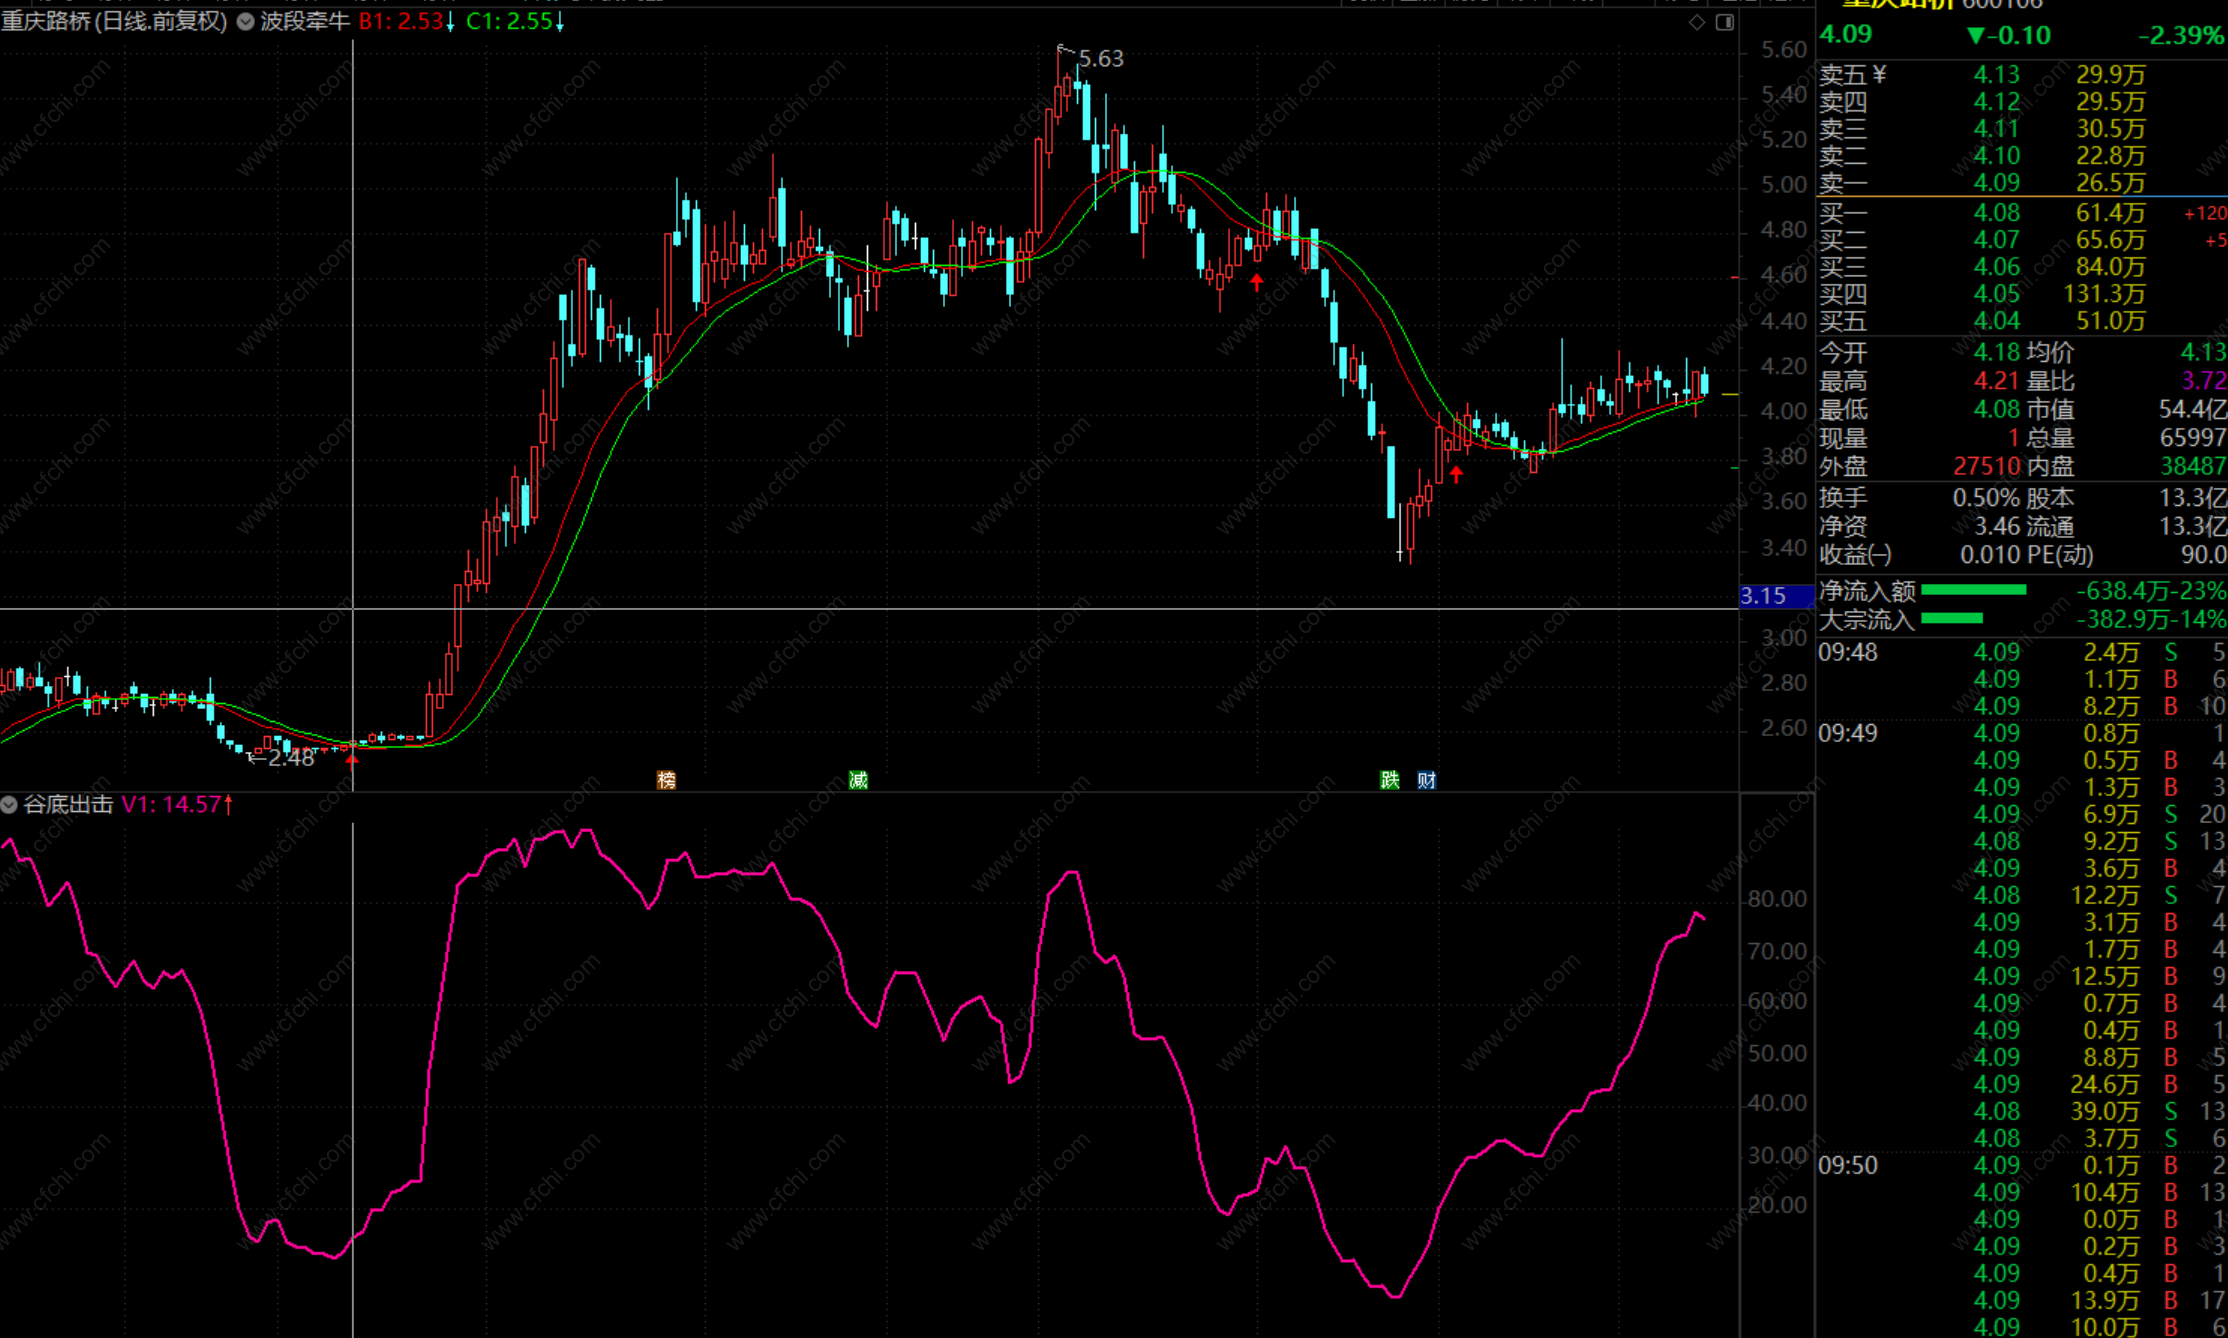
Task: Click the 净流入额 net inflow label
Action: [1866, 591]
